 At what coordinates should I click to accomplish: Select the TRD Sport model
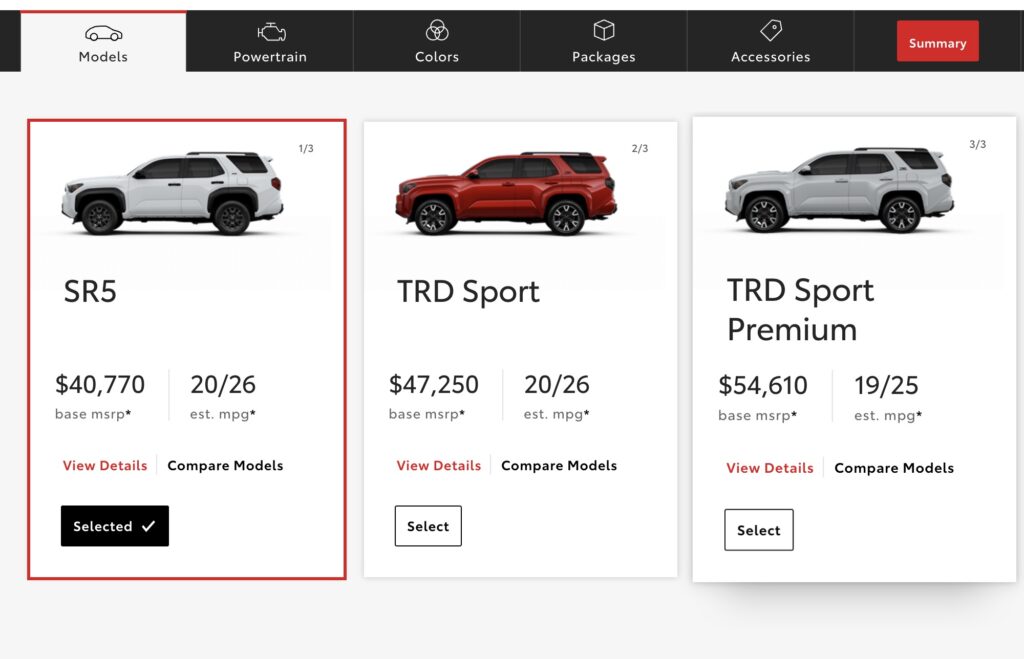point(428,525)
